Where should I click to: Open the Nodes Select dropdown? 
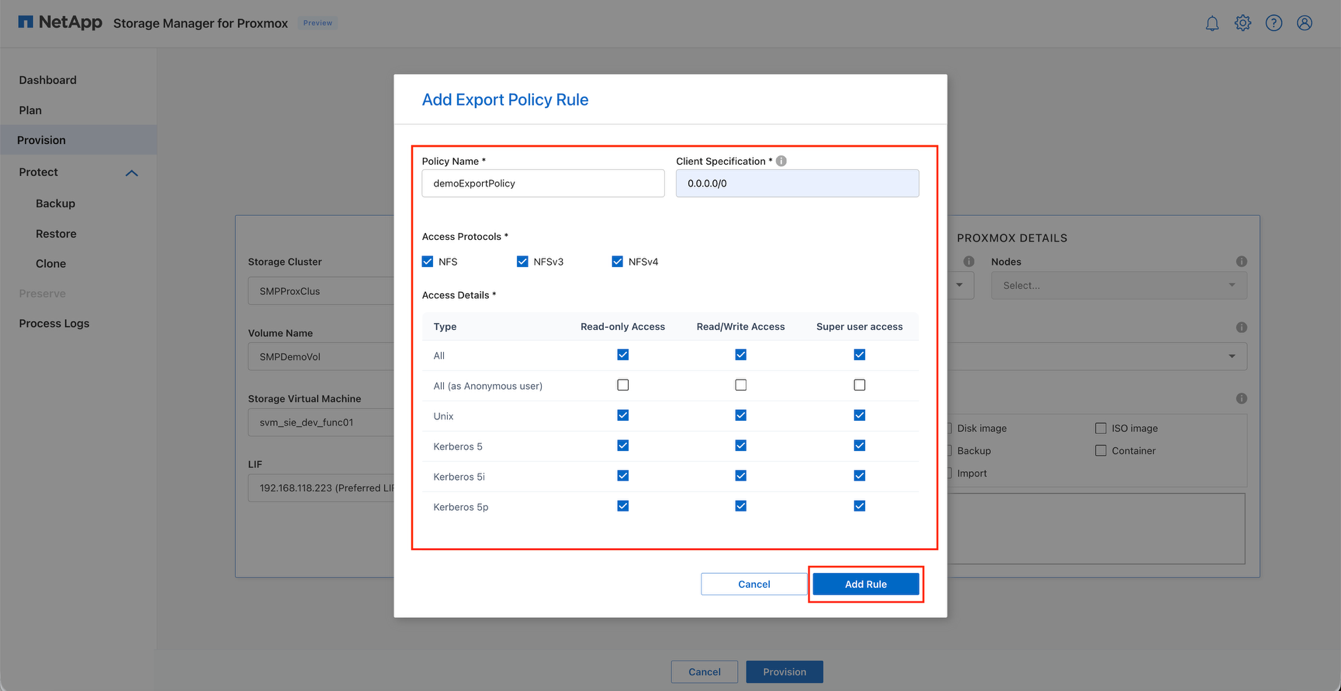coord(1118,285)
